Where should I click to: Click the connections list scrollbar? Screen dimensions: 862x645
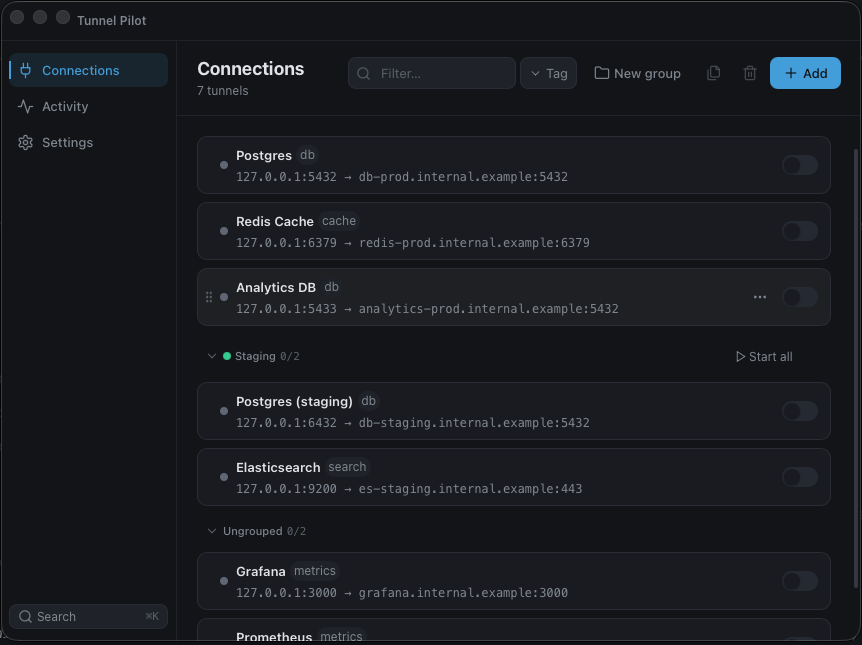(855, 368)
